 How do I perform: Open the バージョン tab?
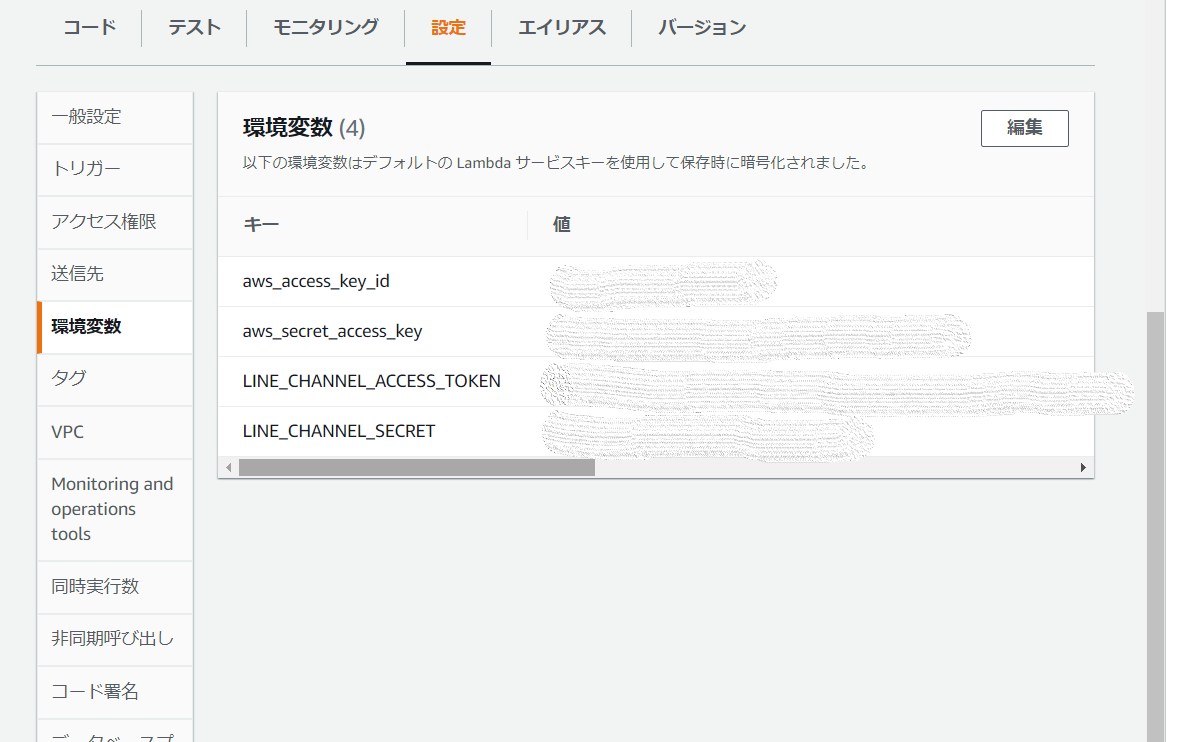coord(701,28)
